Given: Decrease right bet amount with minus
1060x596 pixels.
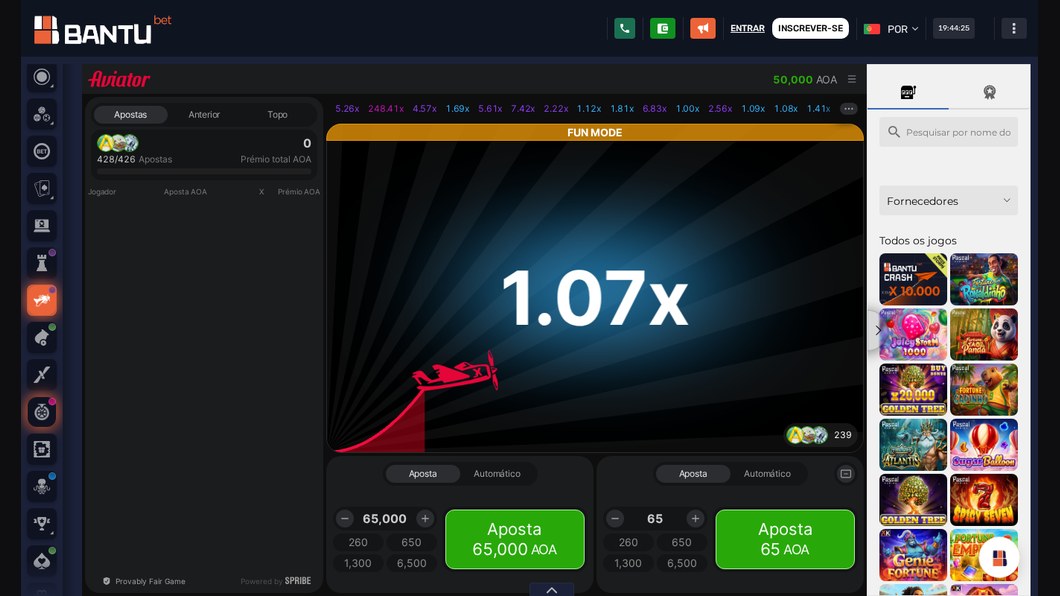Looking at the screenshot, I should [615, 518].
